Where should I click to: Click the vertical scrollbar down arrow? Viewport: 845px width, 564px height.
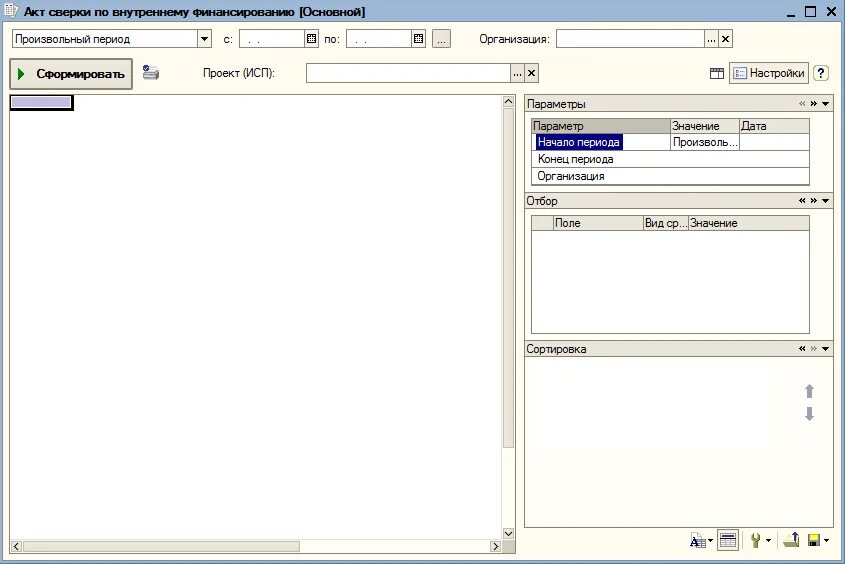[508, 533]
